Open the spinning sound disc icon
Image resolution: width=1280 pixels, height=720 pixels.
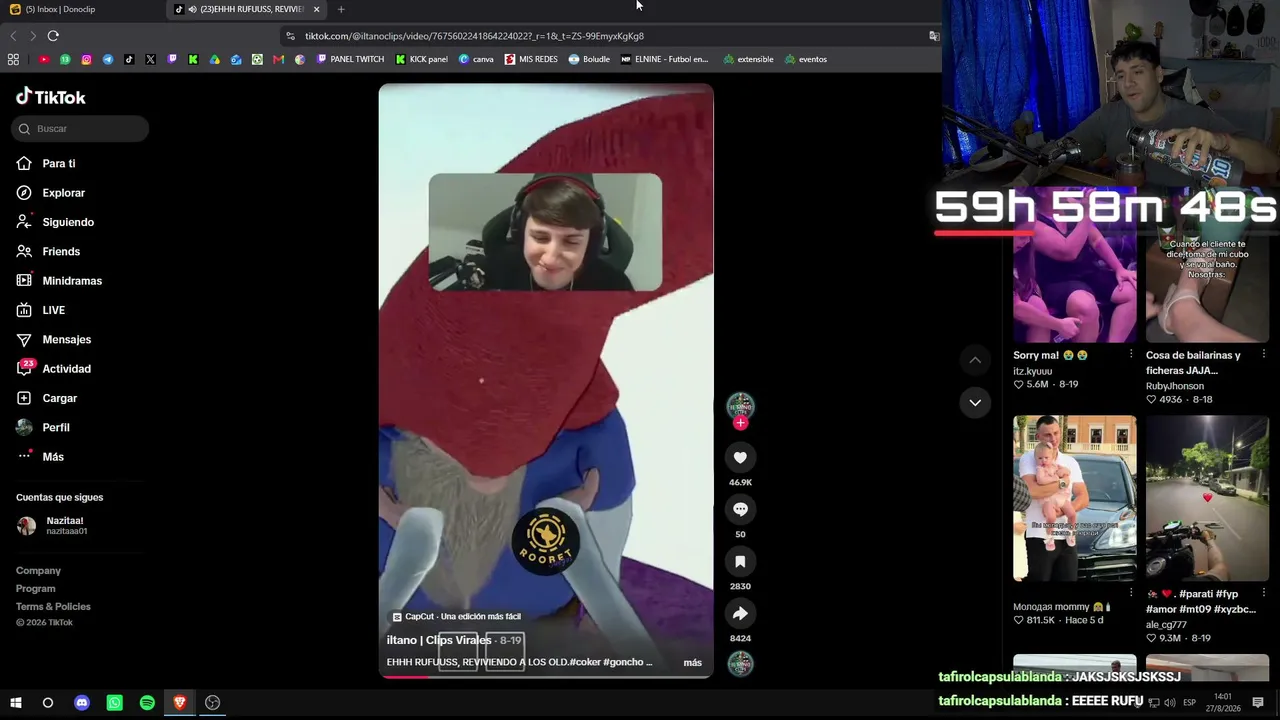pos(740,663)
